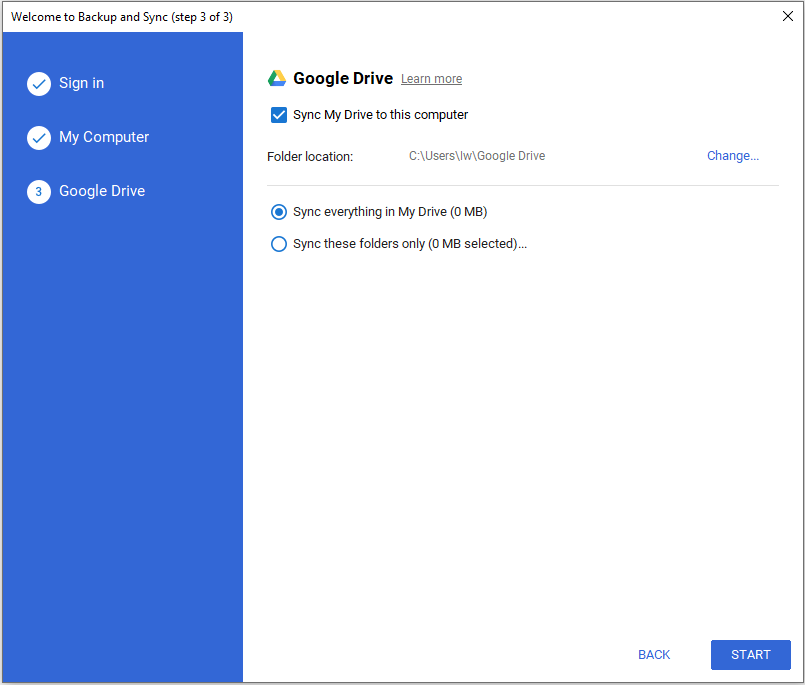805x685 pixels.
Task: Click the Google Drive triangle logo
Action: 277,77
